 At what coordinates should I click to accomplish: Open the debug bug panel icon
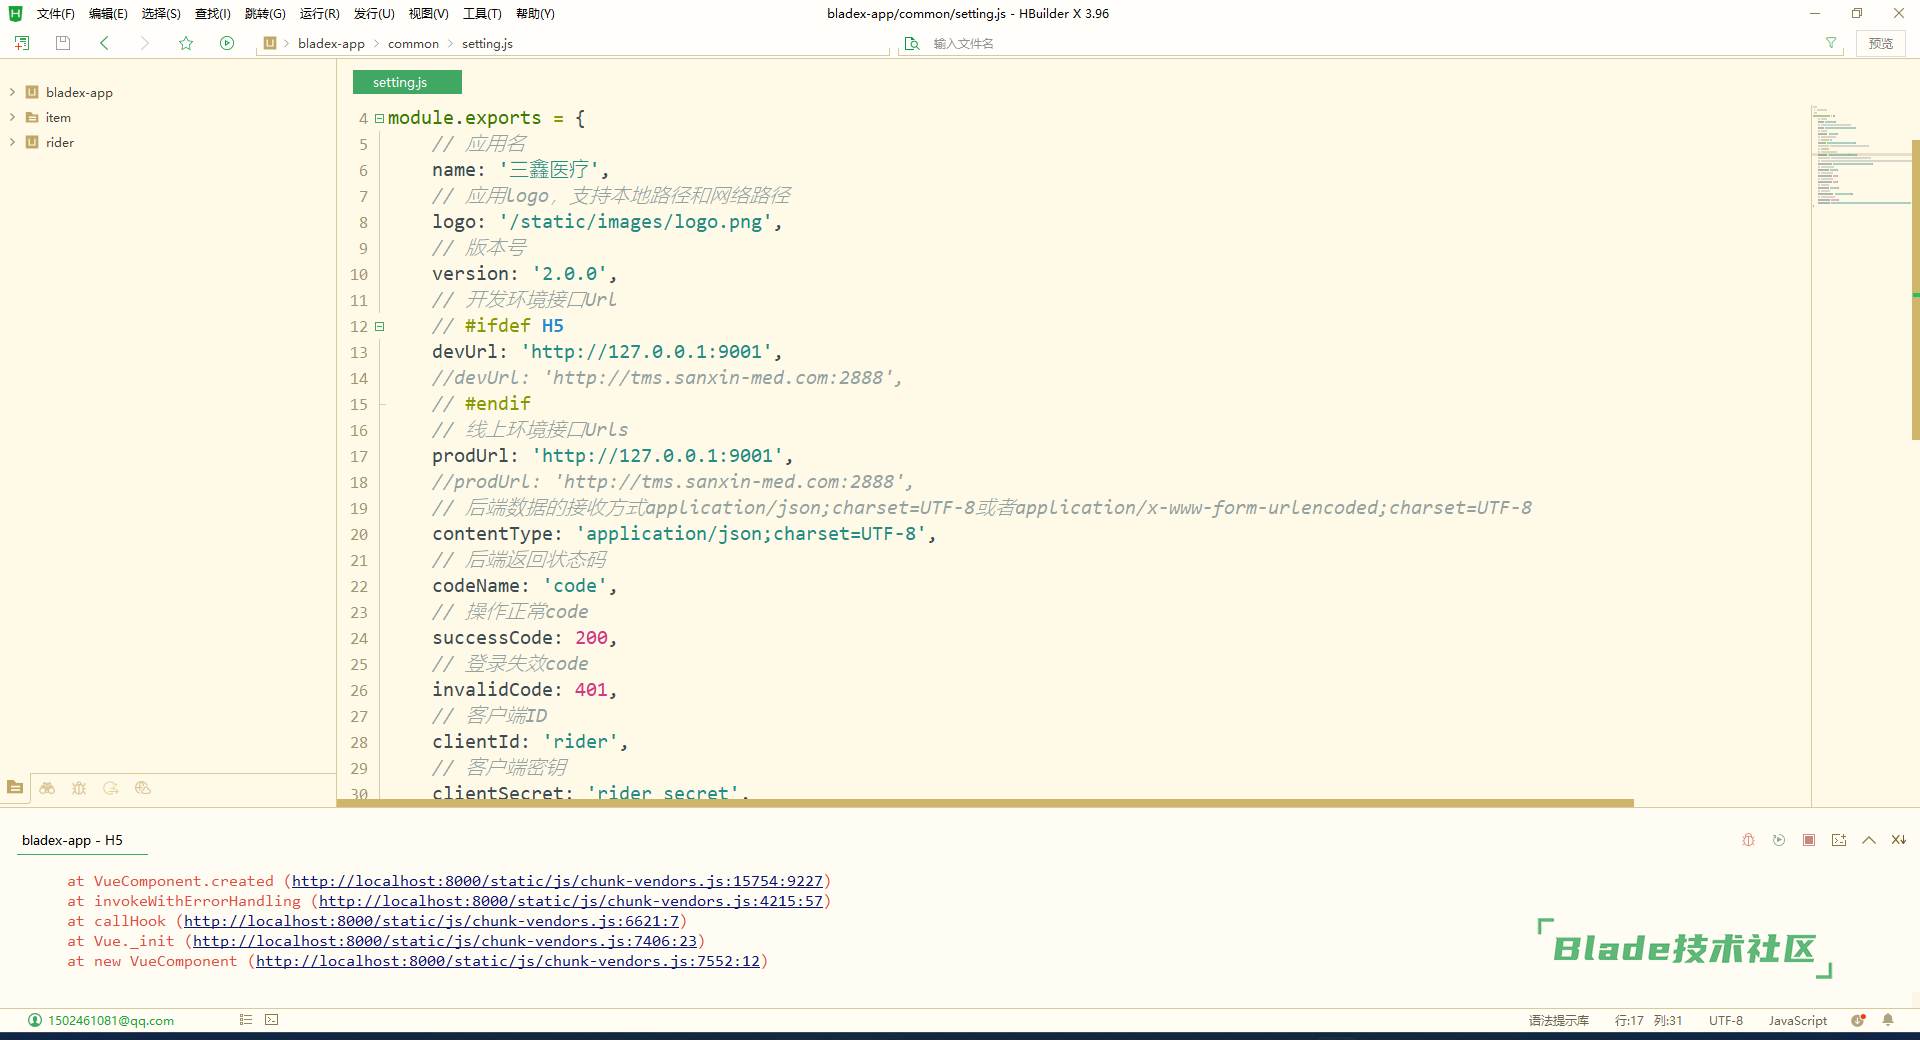79,788
